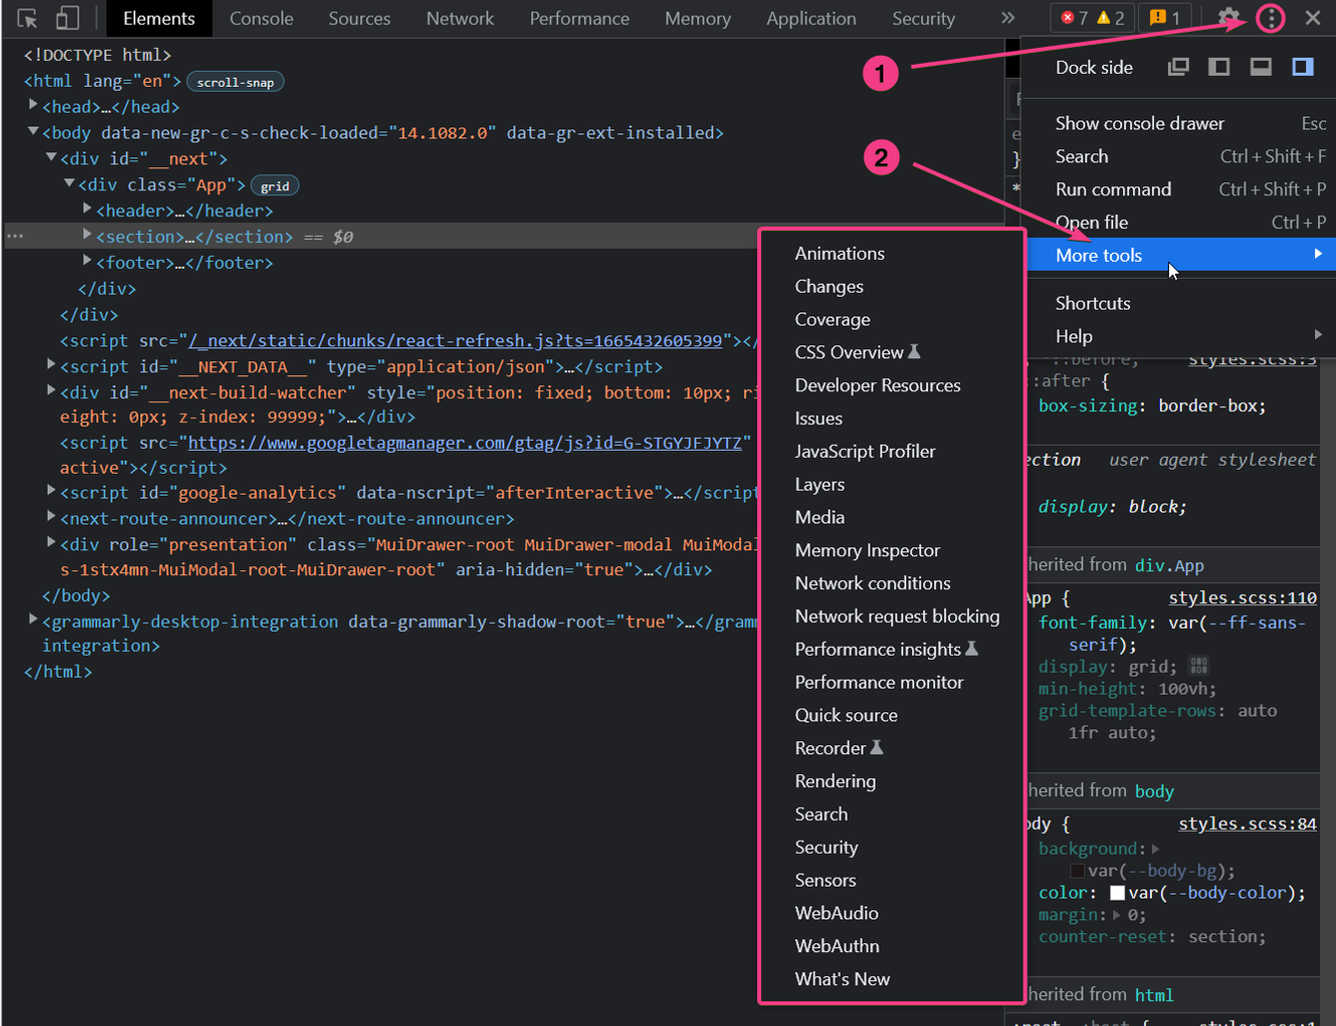Screen dimensions: 1336x1026
Task: Switch to the Application tab
Action: [x=811, y=18]
